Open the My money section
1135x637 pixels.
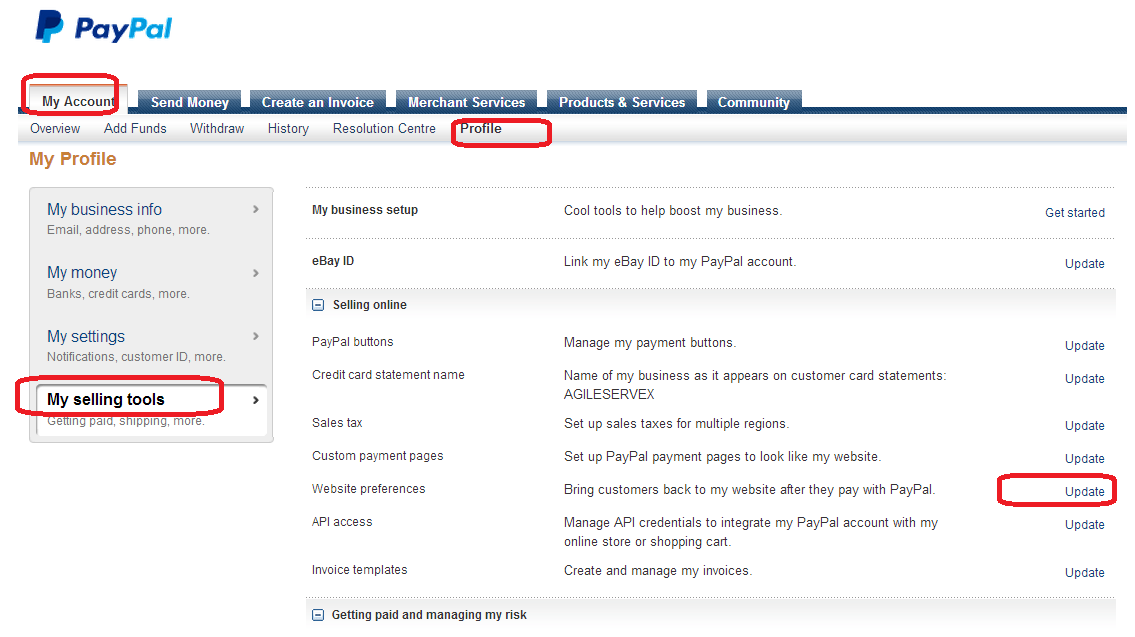point(82,272)
